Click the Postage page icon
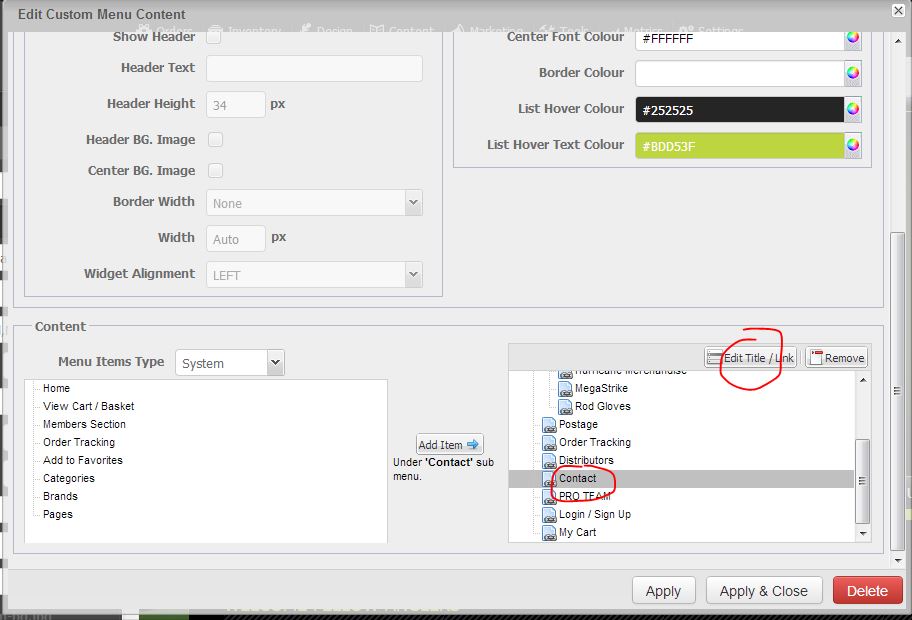 click(x=549, y=425)
